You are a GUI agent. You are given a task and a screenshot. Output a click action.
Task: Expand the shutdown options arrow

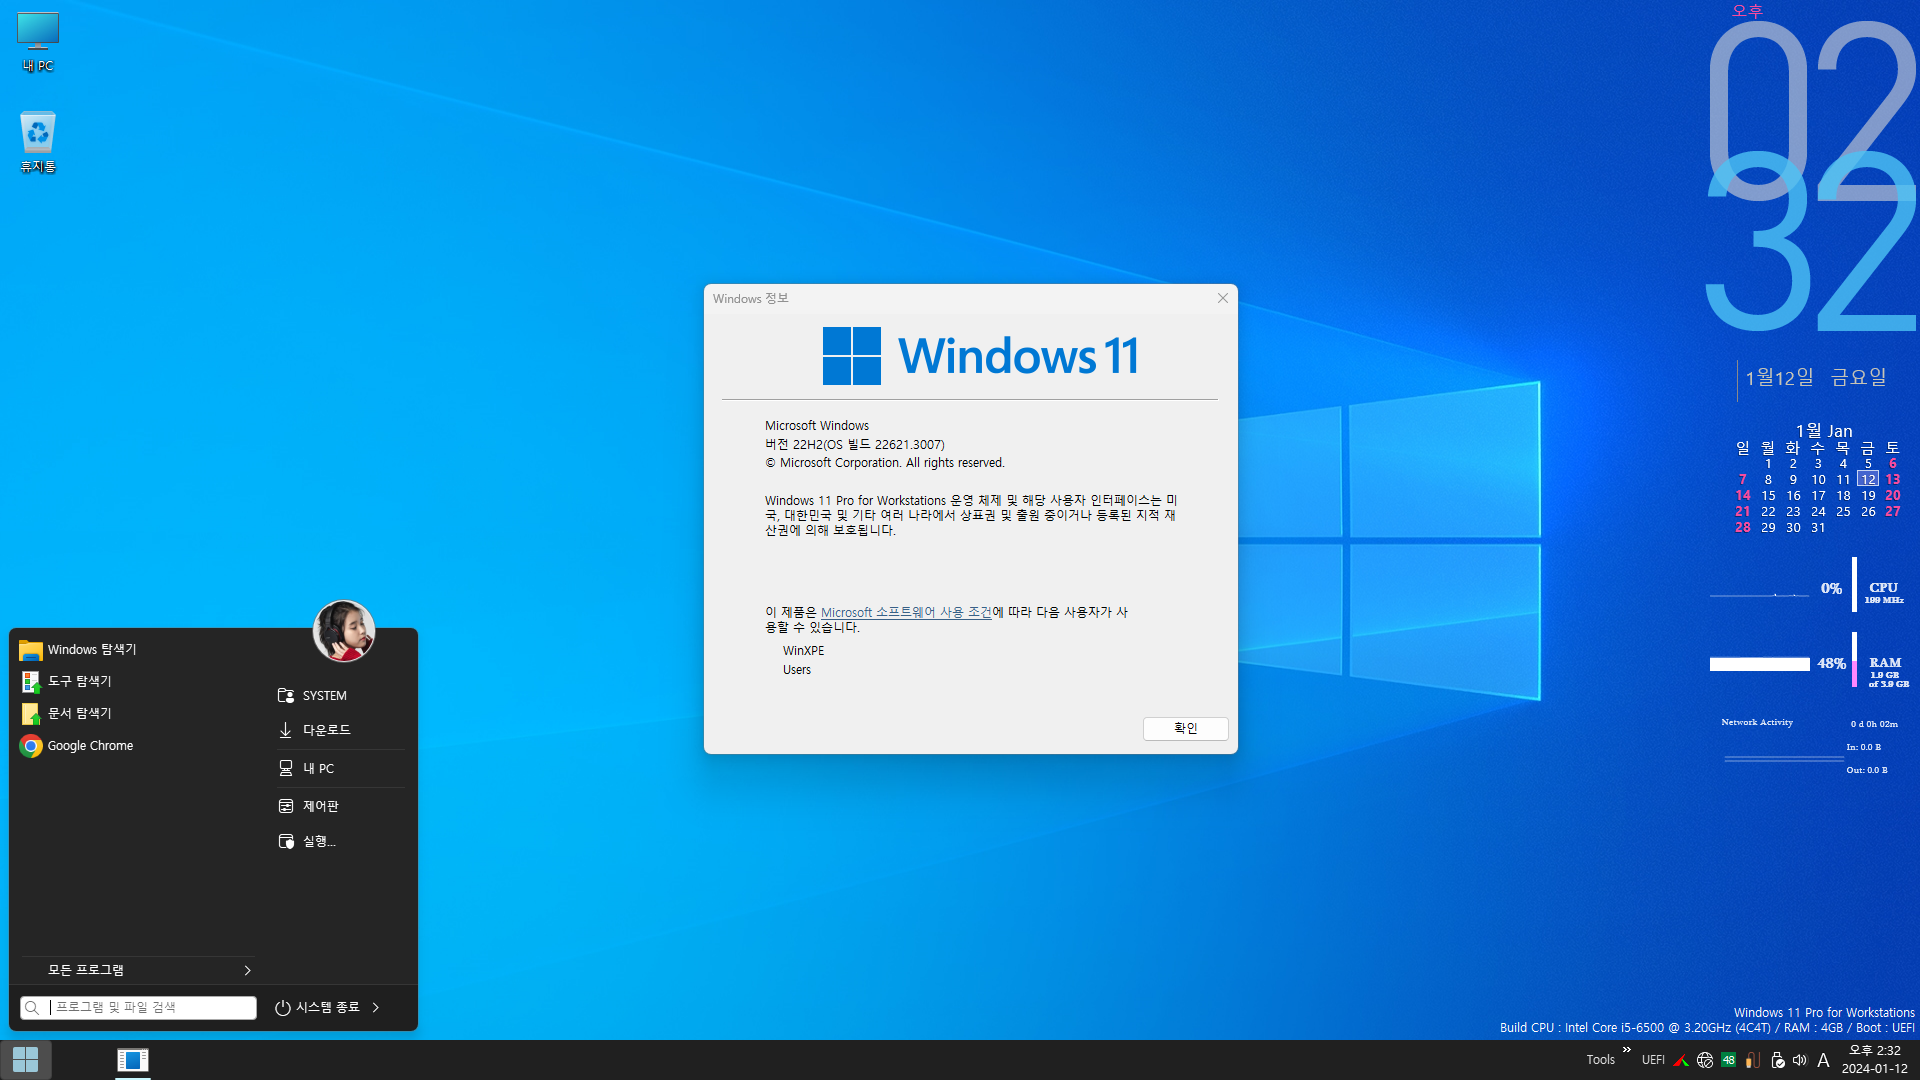click(x=376, y=1007)
